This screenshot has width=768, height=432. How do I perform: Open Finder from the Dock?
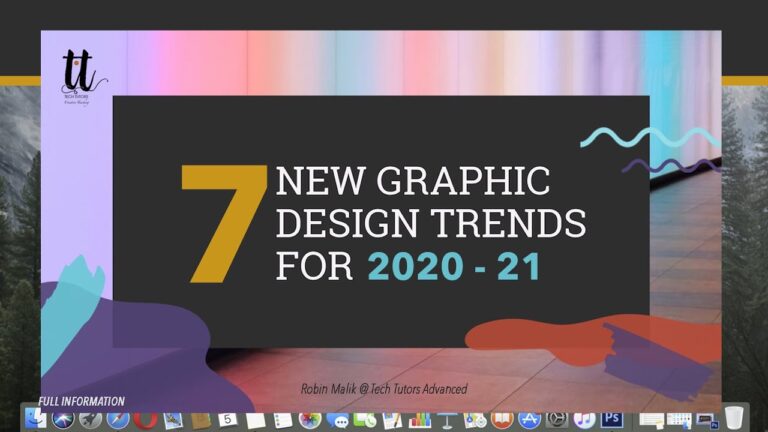pyautogui.click(x=36, y=419)
